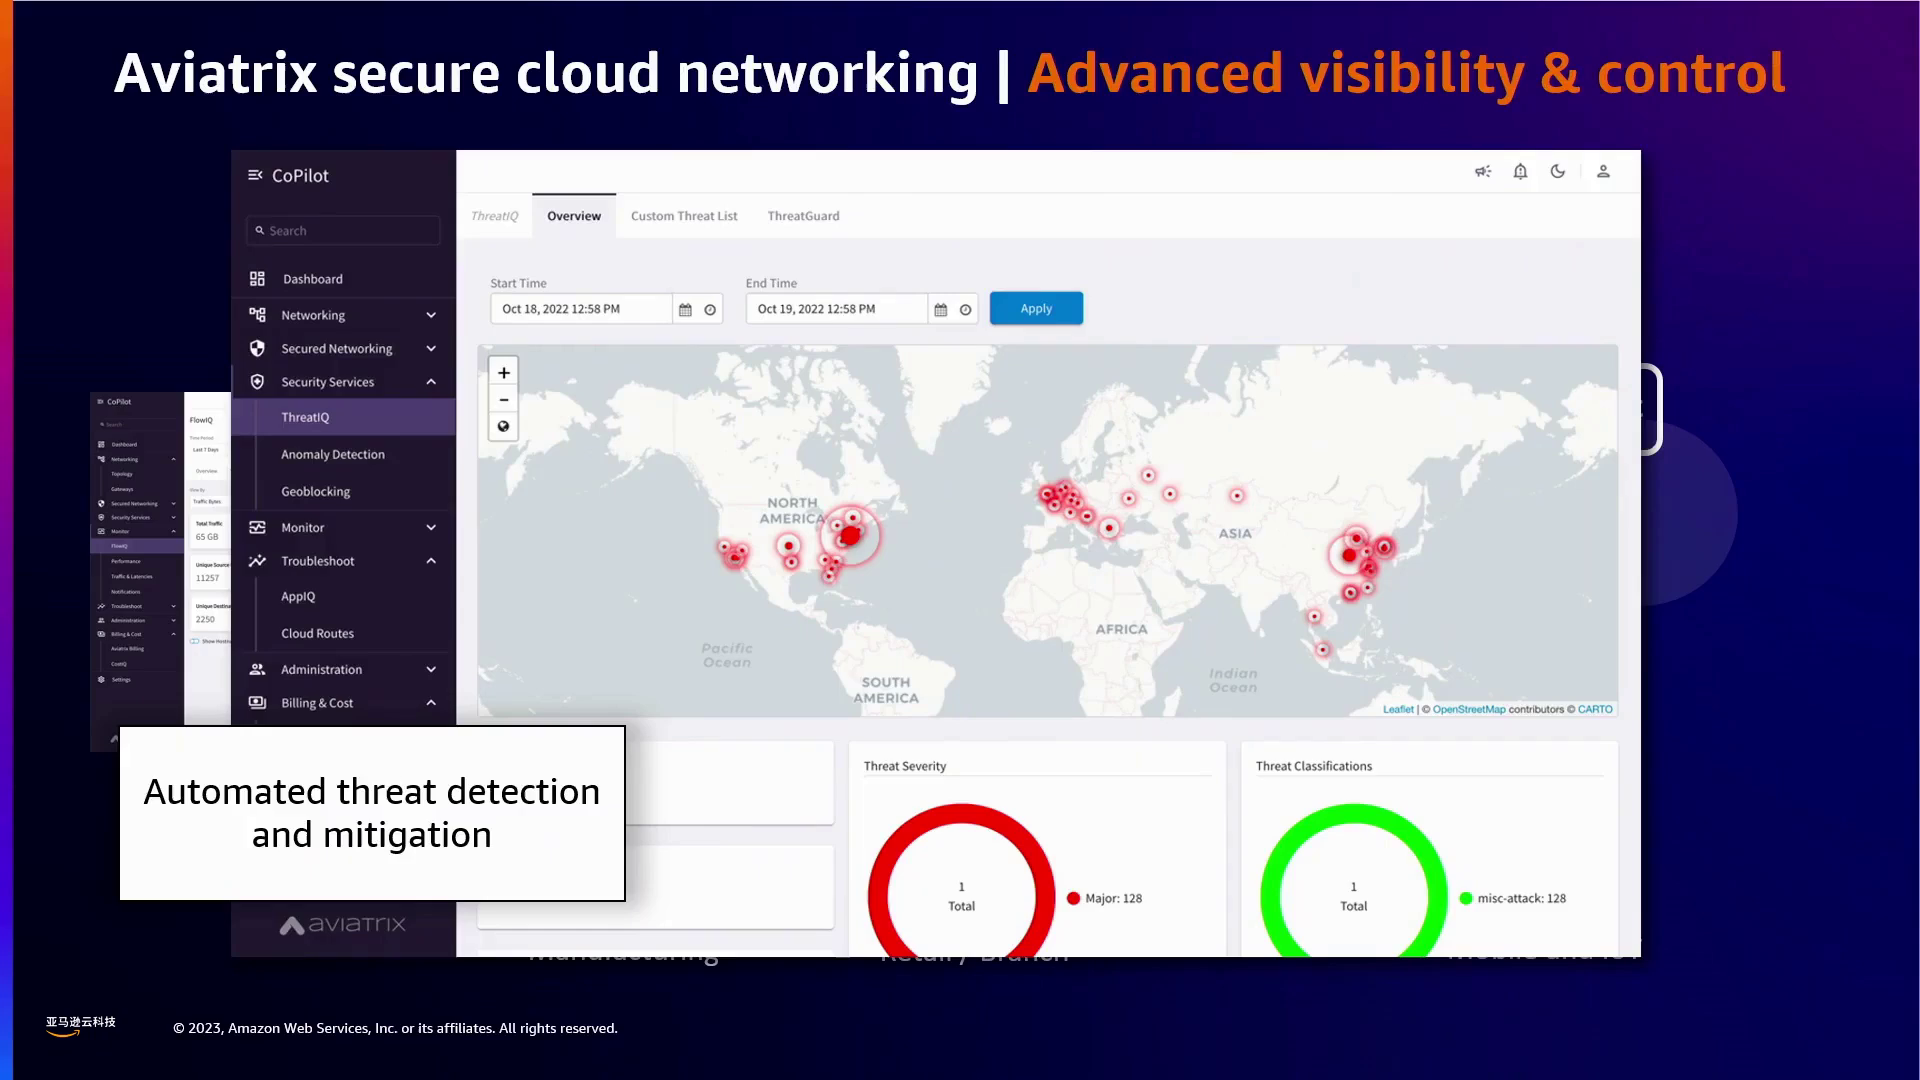Collapse the CoPilot sidebar menu icon

tap(255, 175)
